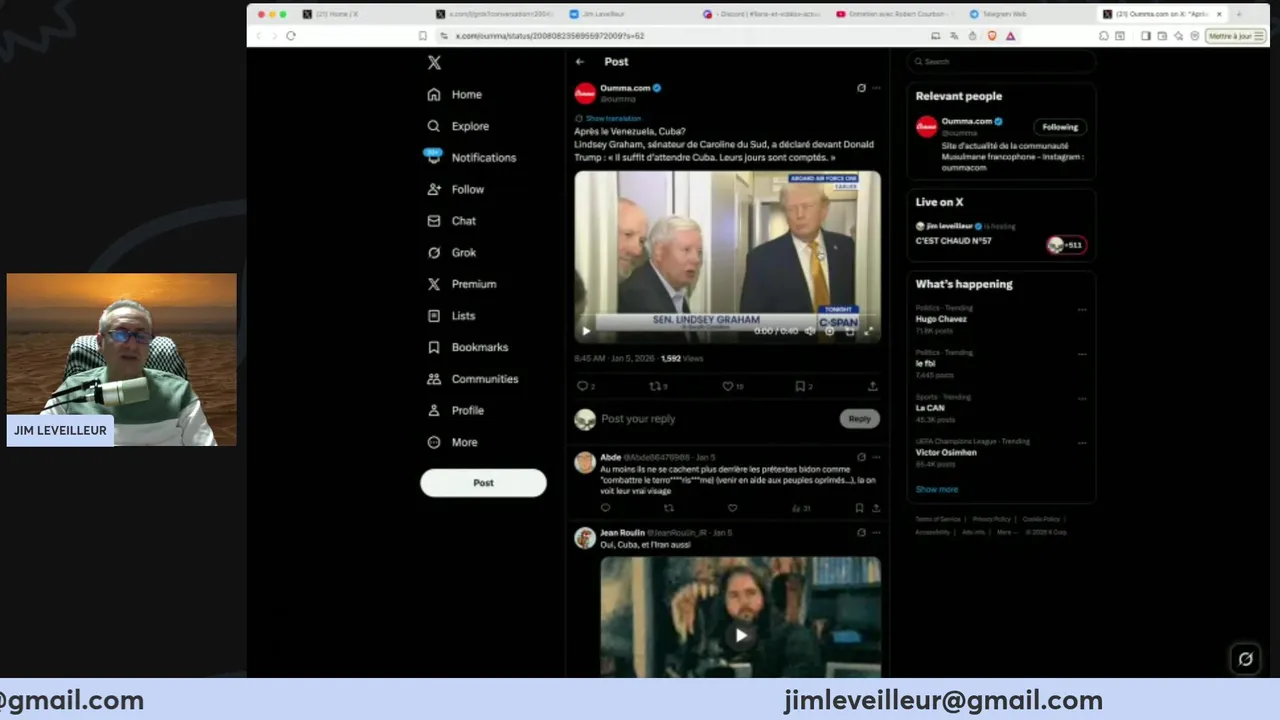The height and width of the screenshot is (720, 1280).
Task: Click Grok icon on Abde's reply
Action: (x=861, y=457)
